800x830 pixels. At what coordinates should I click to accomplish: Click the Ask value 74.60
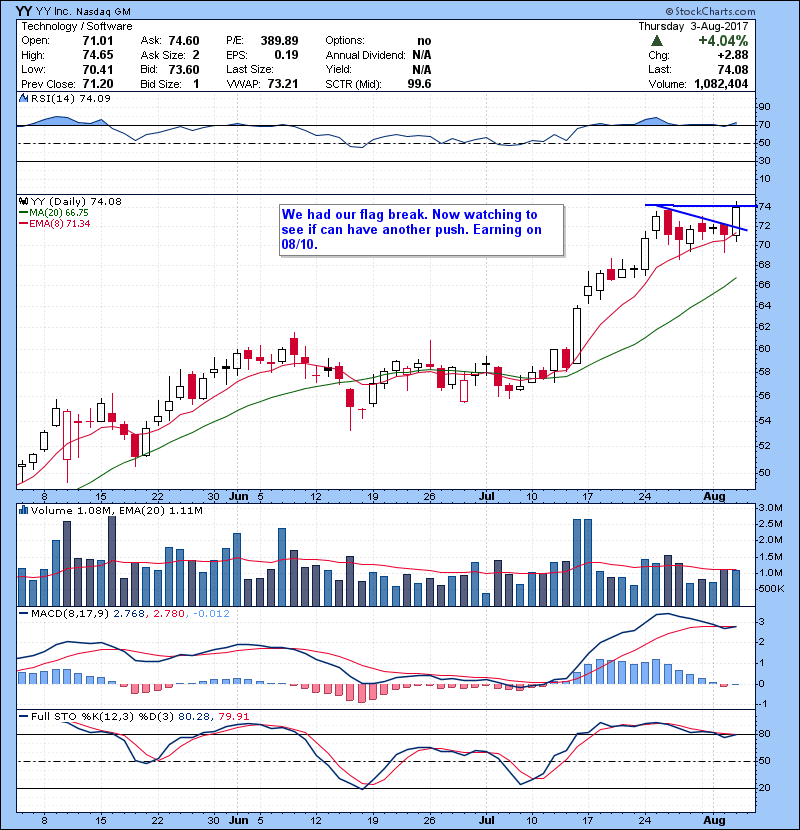(x=184, y=41)
